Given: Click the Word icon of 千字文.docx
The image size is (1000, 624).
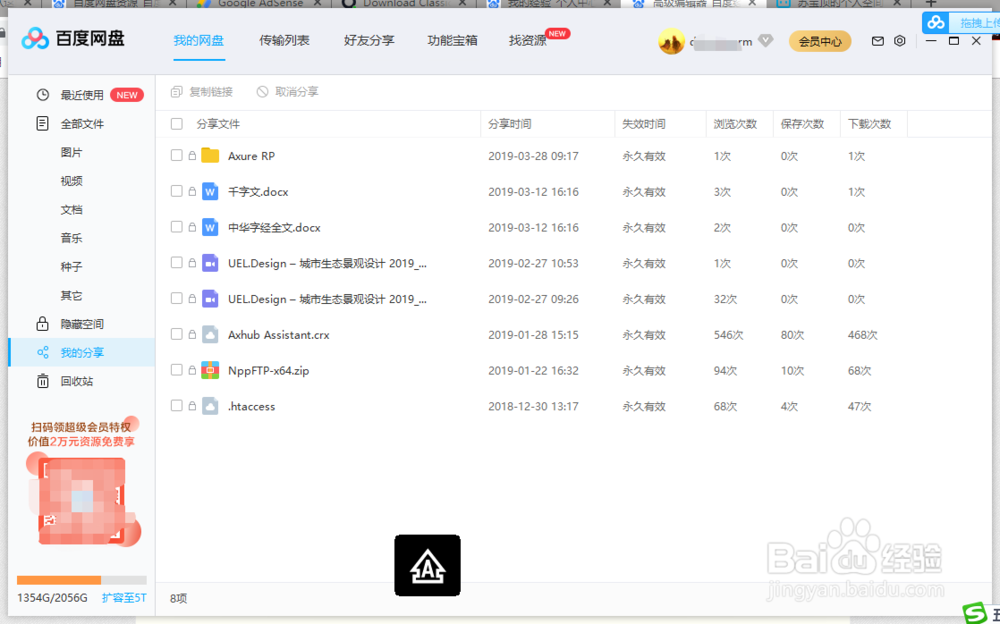Looking at the screenshot, I should 210,191.
